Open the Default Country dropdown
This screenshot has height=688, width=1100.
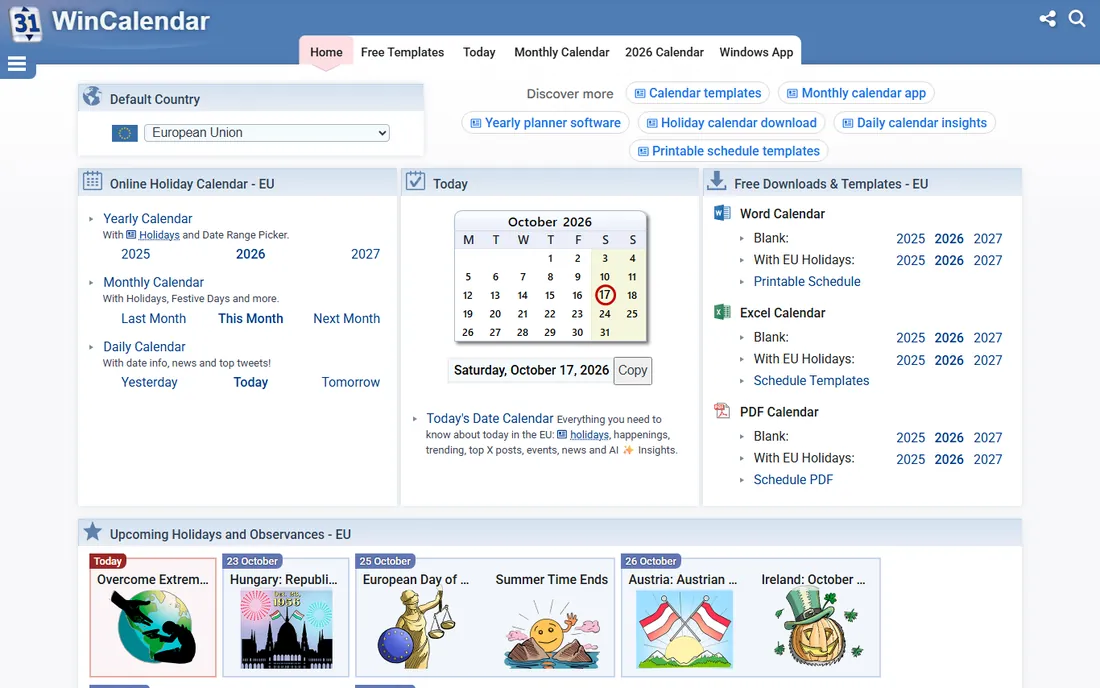click(x=267, y=133)
